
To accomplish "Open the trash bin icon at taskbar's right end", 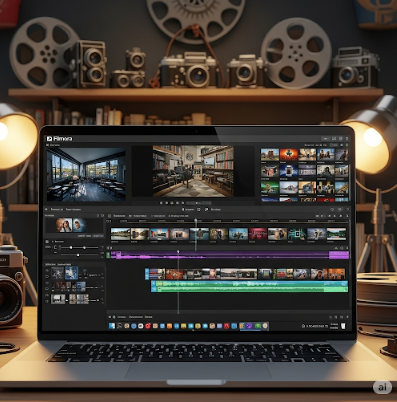I will click(x=343, y=326).
